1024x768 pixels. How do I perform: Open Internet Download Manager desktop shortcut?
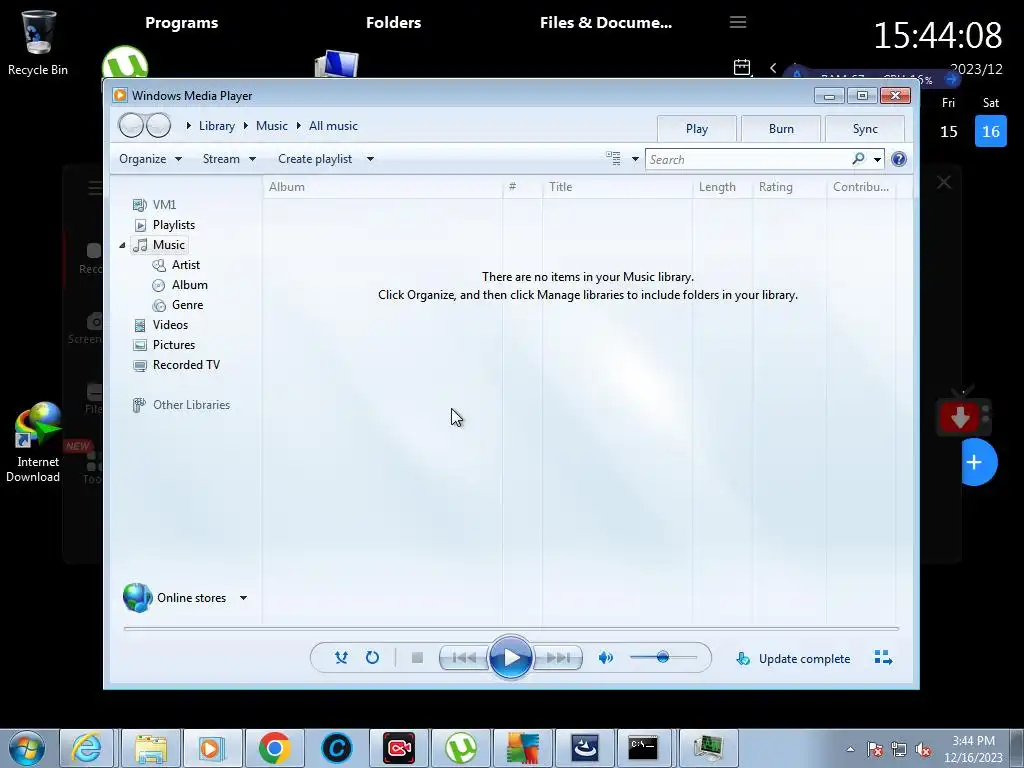36,443
